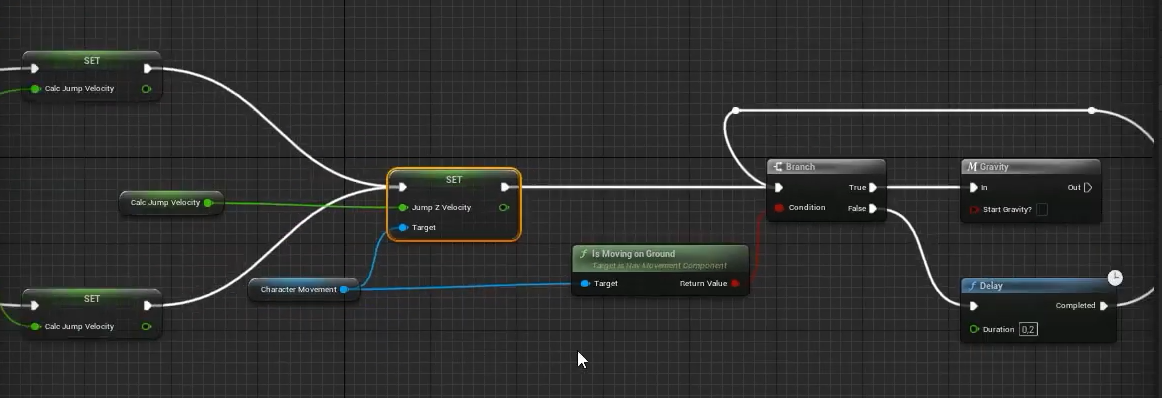Click the blue Target pin on the highlighted SET node
Image resolution: width=1162 pixels, height=398 pixels.
(x=402, y=228)
